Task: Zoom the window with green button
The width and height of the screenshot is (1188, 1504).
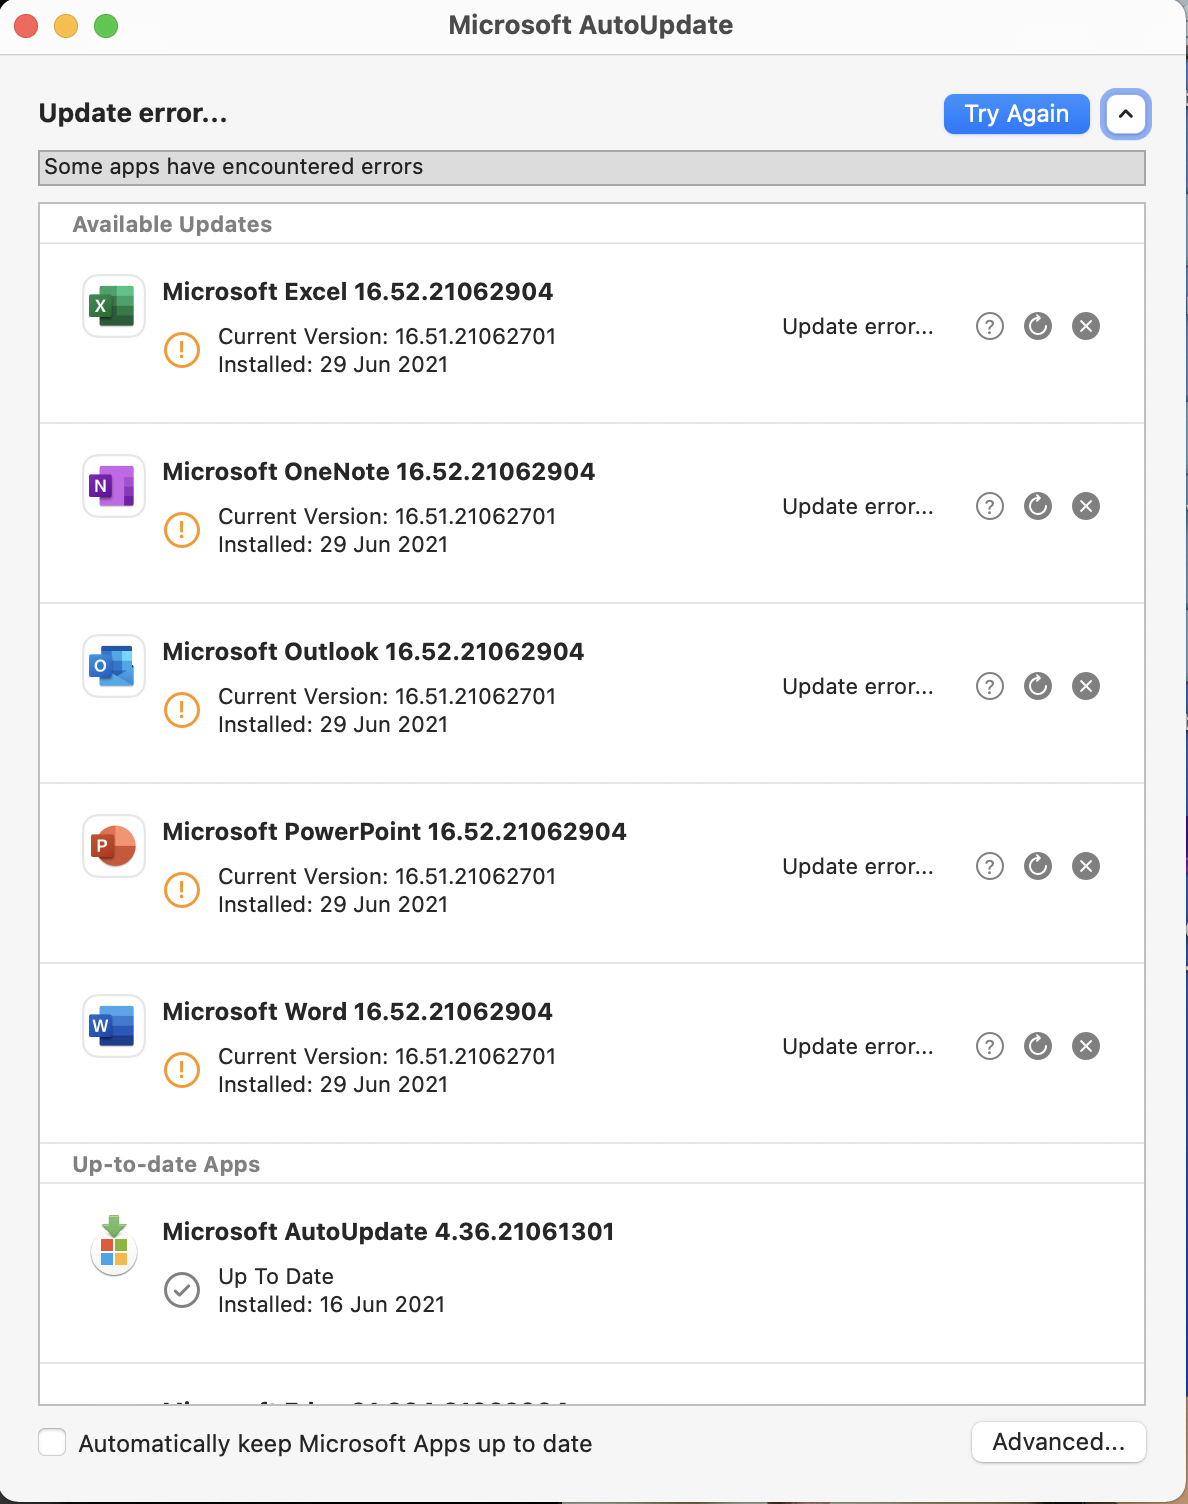Action: (x=106, y=26)
